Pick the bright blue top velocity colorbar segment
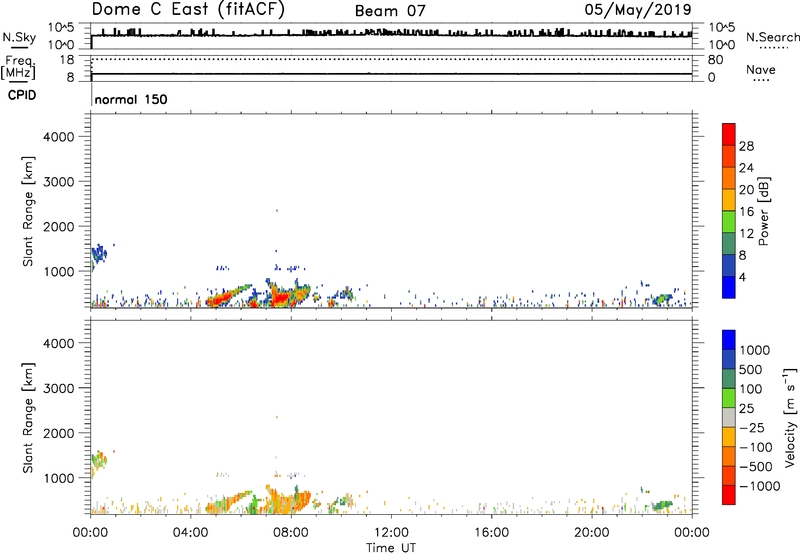 (x=729, y=340)
